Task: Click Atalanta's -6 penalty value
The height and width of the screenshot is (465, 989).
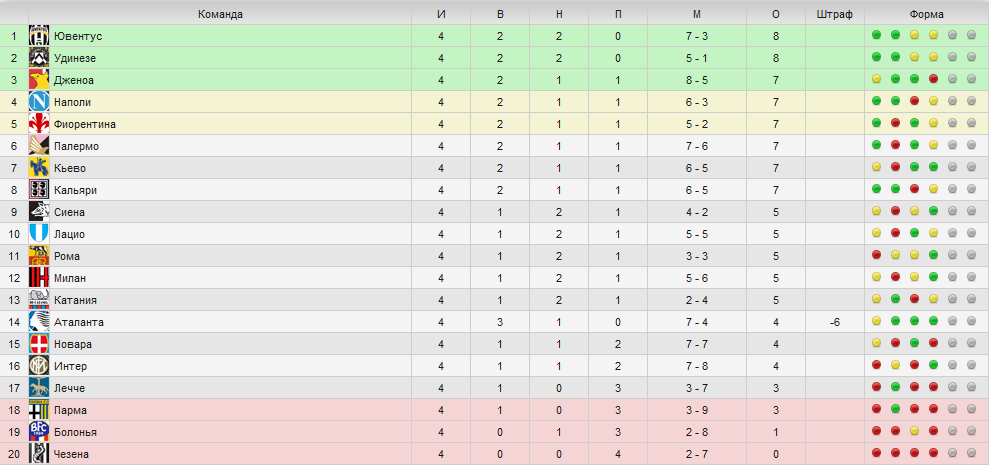Action: click(x=834, y=322)
